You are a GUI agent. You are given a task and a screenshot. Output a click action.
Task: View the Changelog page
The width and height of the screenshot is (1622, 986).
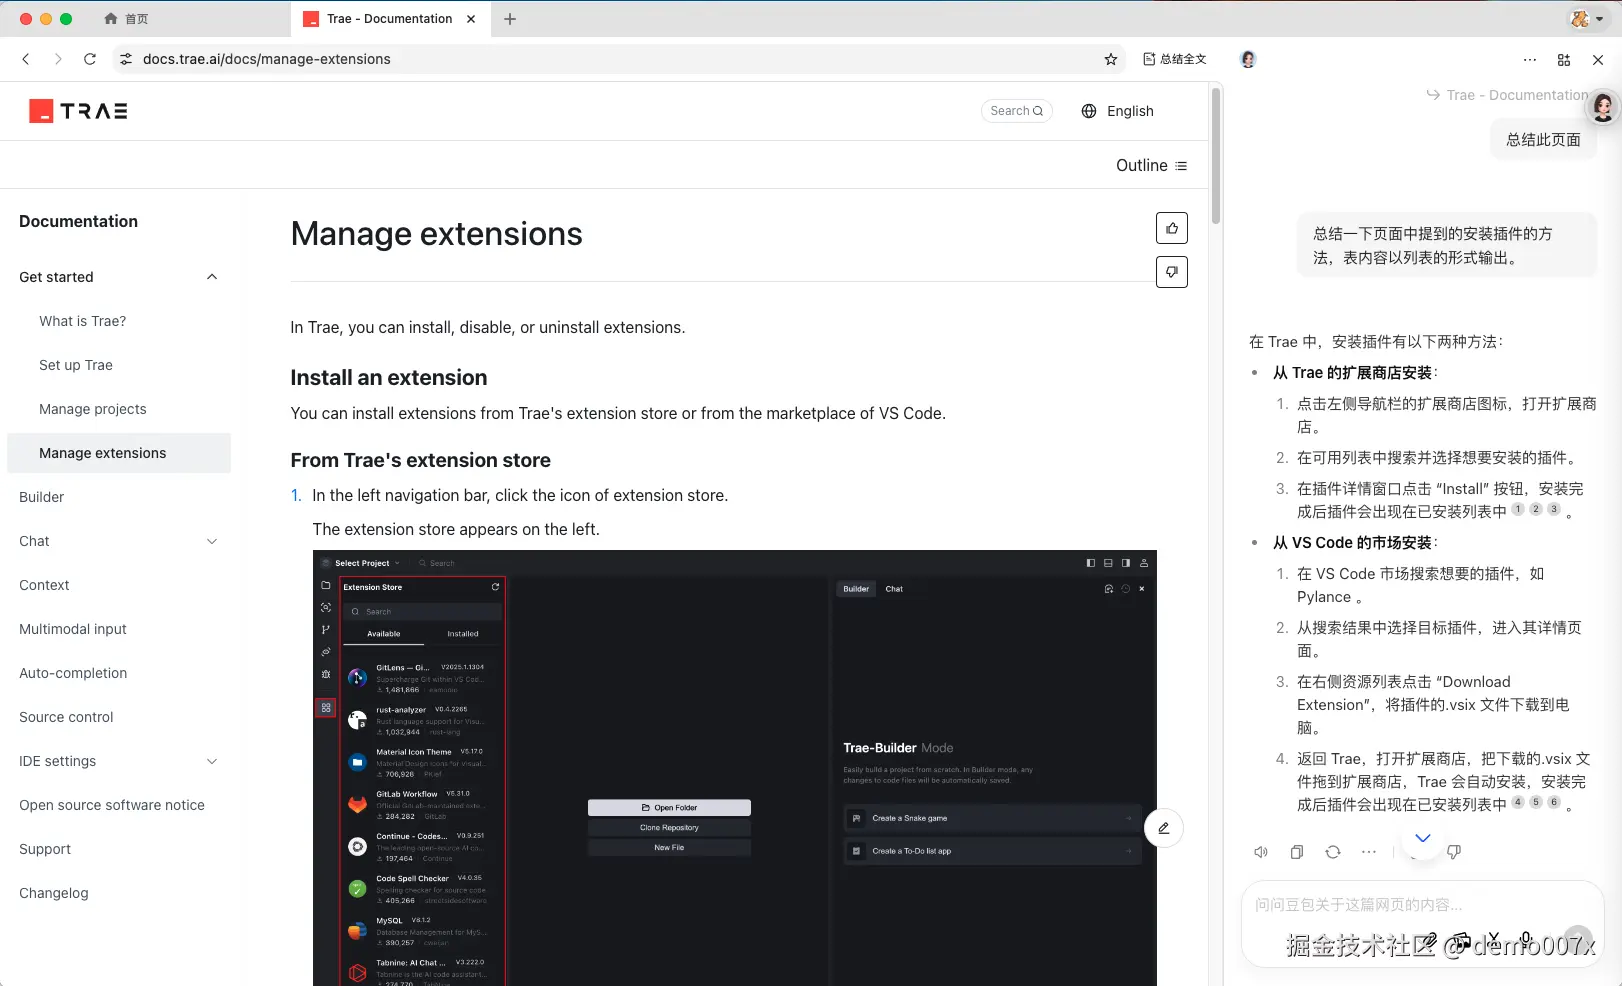tap(54, 893)
